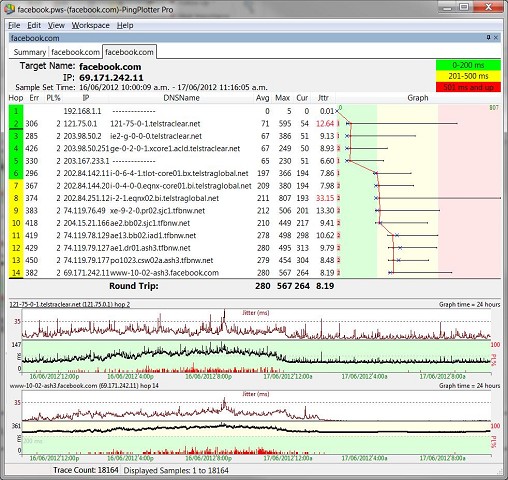Click the PingPlotter app icon in title bar
This screenshot has width=508, height=480.
[10, 9]
